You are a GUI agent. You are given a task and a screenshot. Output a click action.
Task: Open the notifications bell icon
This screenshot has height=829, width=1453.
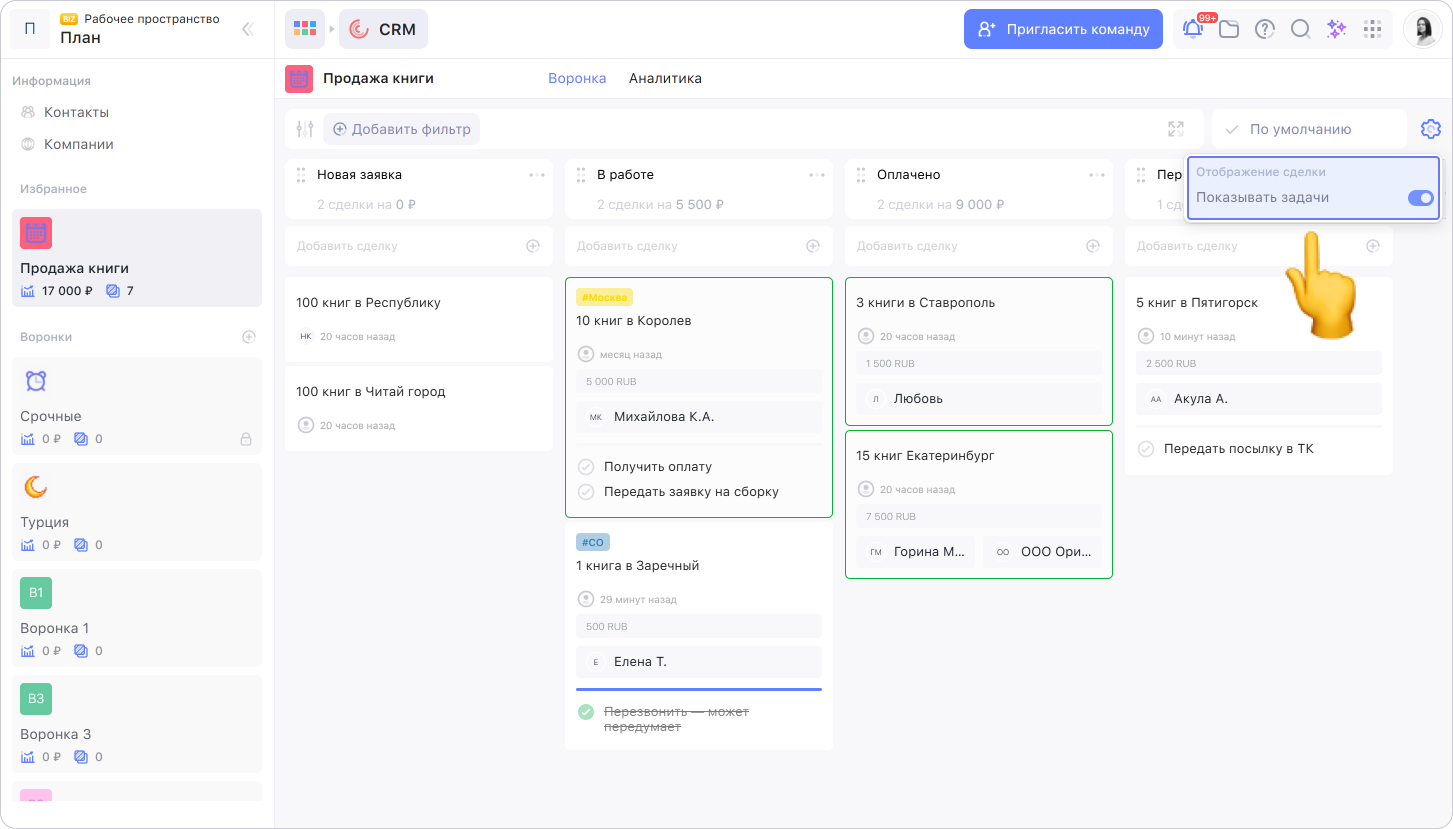[x=1193, y=30]
